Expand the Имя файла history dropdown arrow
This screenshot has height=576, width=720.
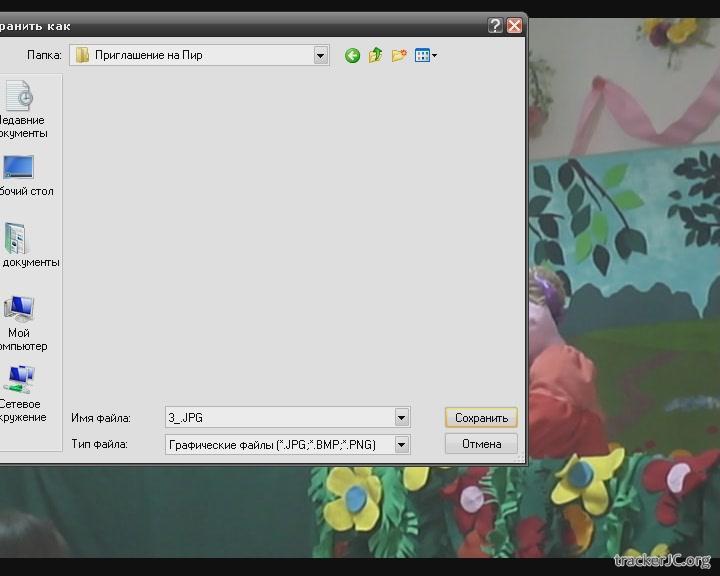[402, 417]
